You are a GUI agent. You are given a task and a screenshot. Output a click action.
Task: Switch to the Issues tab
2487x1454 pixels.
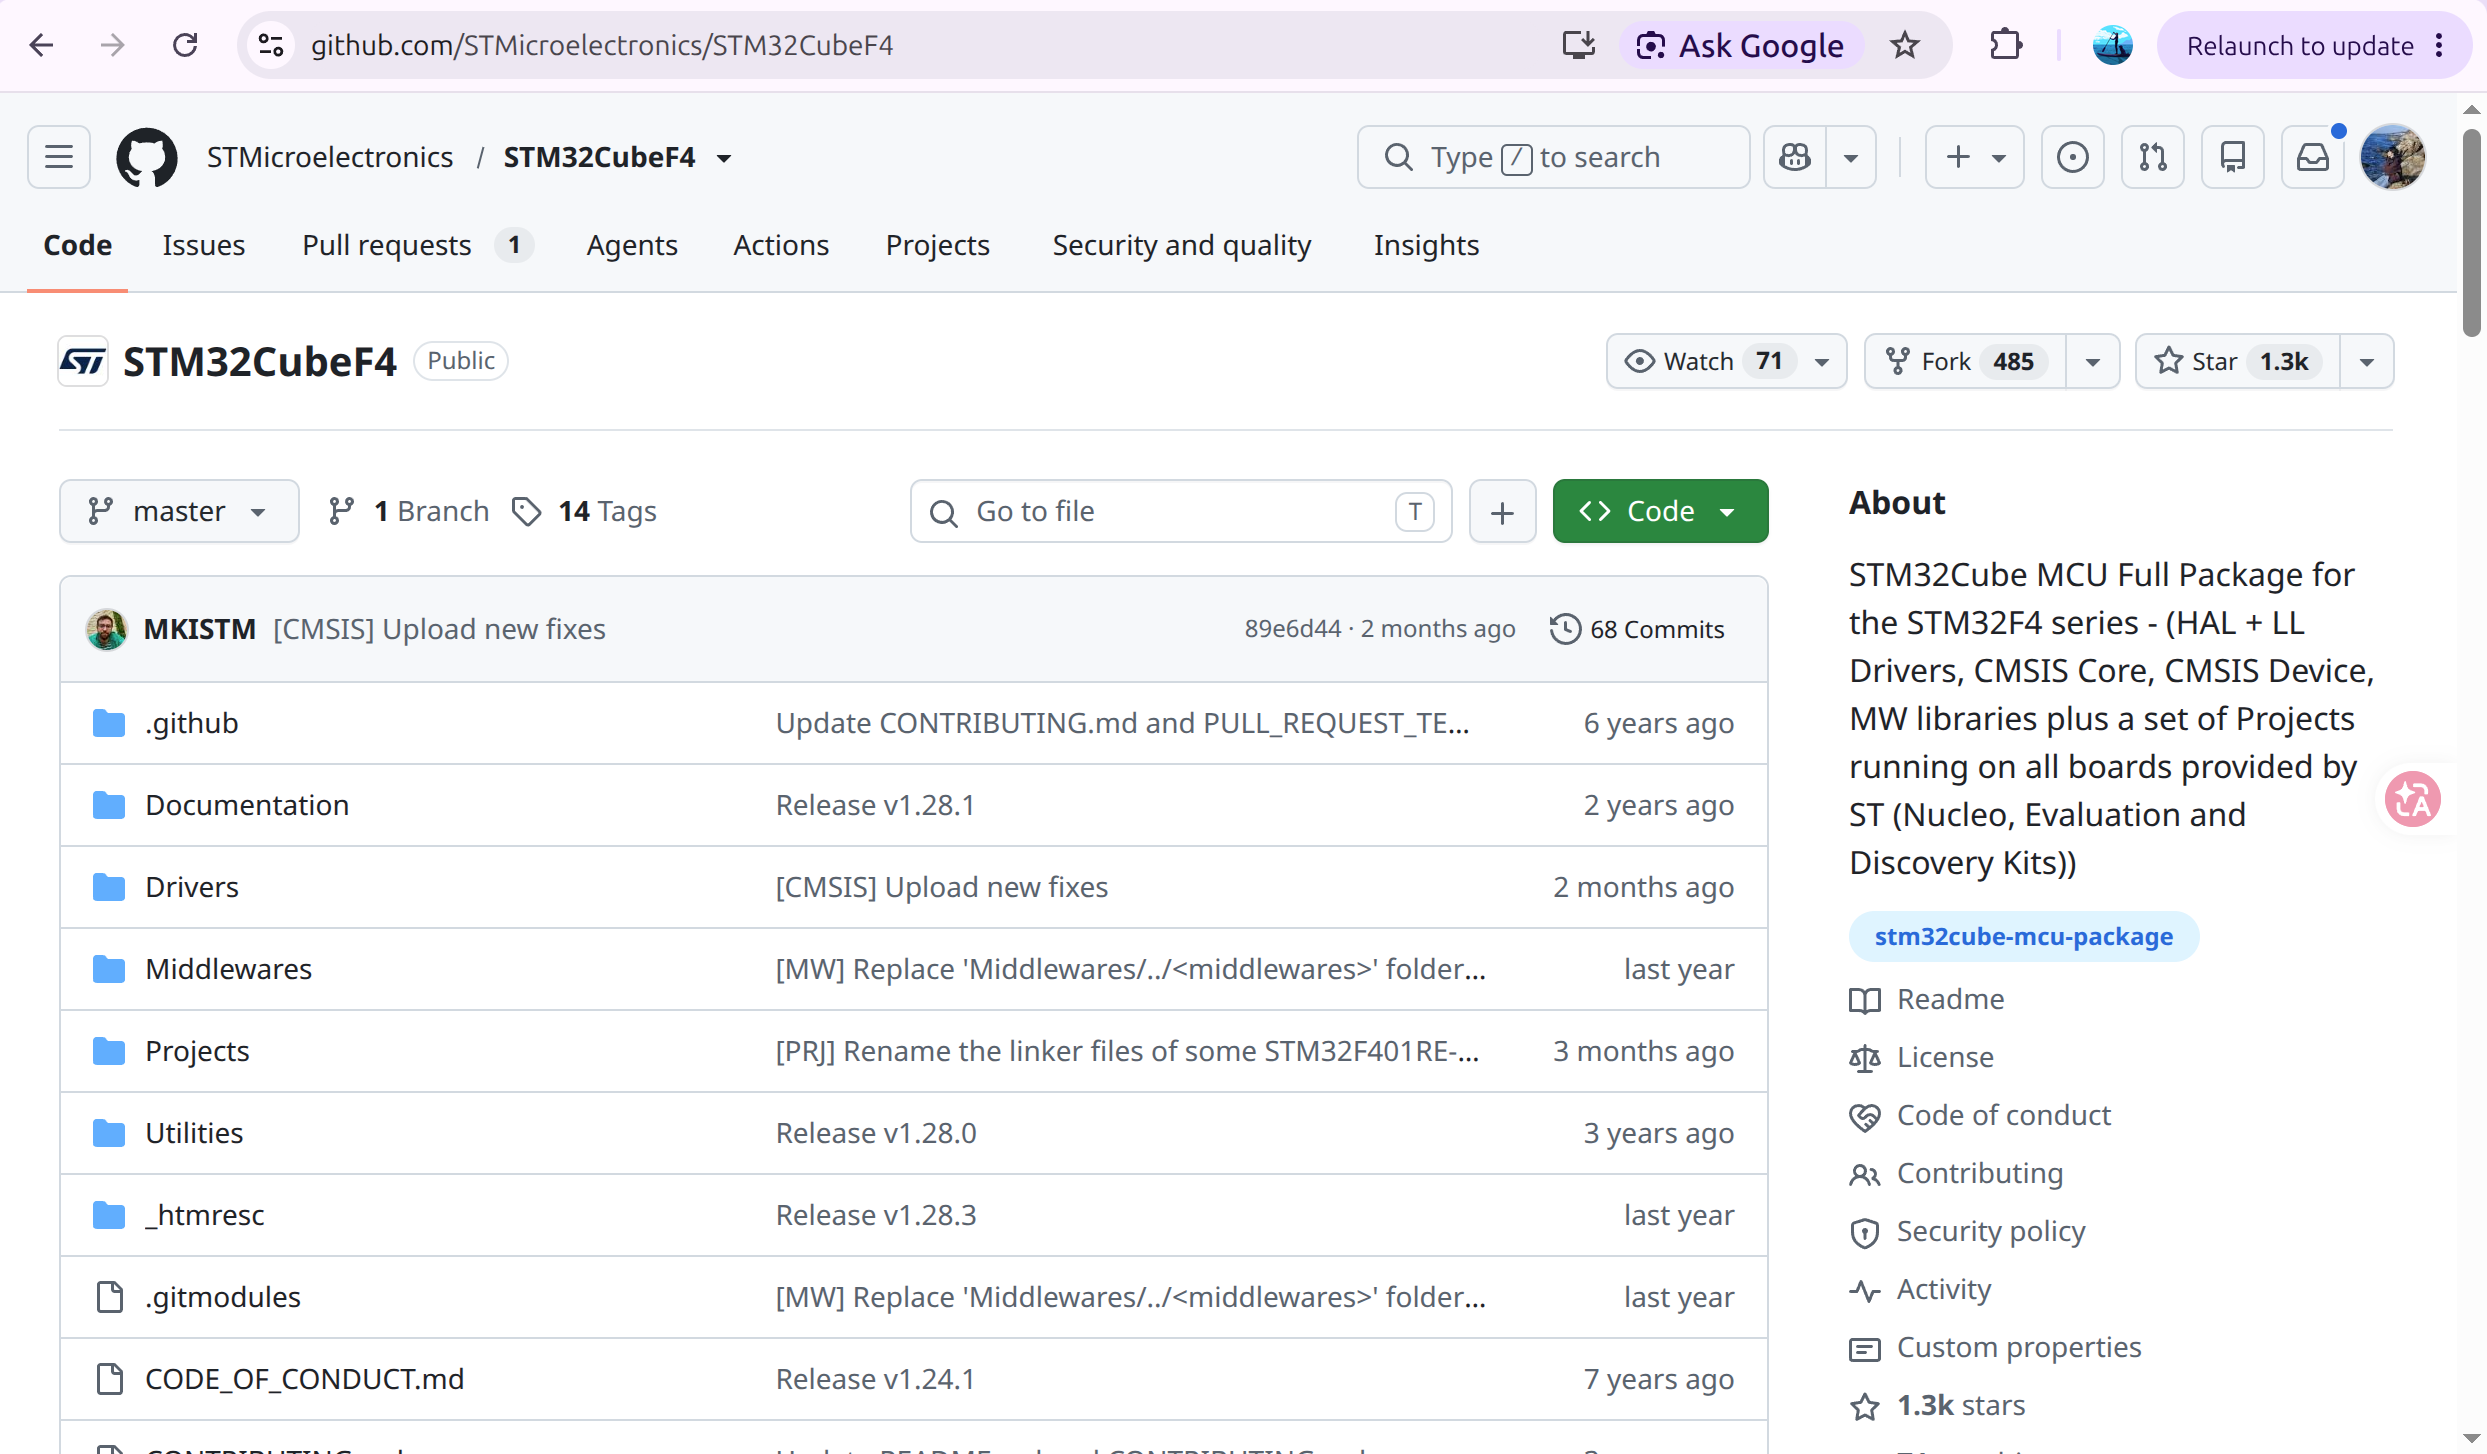pos(204,245)
